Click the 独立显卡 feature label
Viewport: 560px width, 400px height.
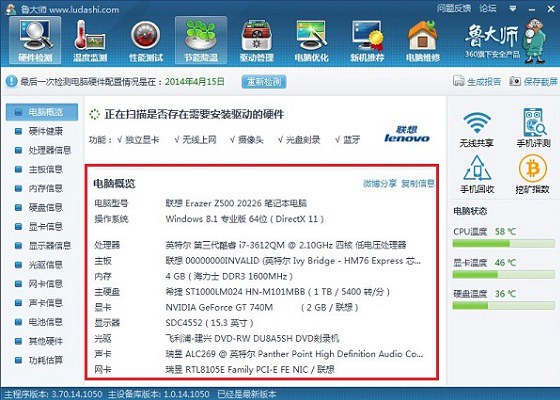click(x=142, y=140)
